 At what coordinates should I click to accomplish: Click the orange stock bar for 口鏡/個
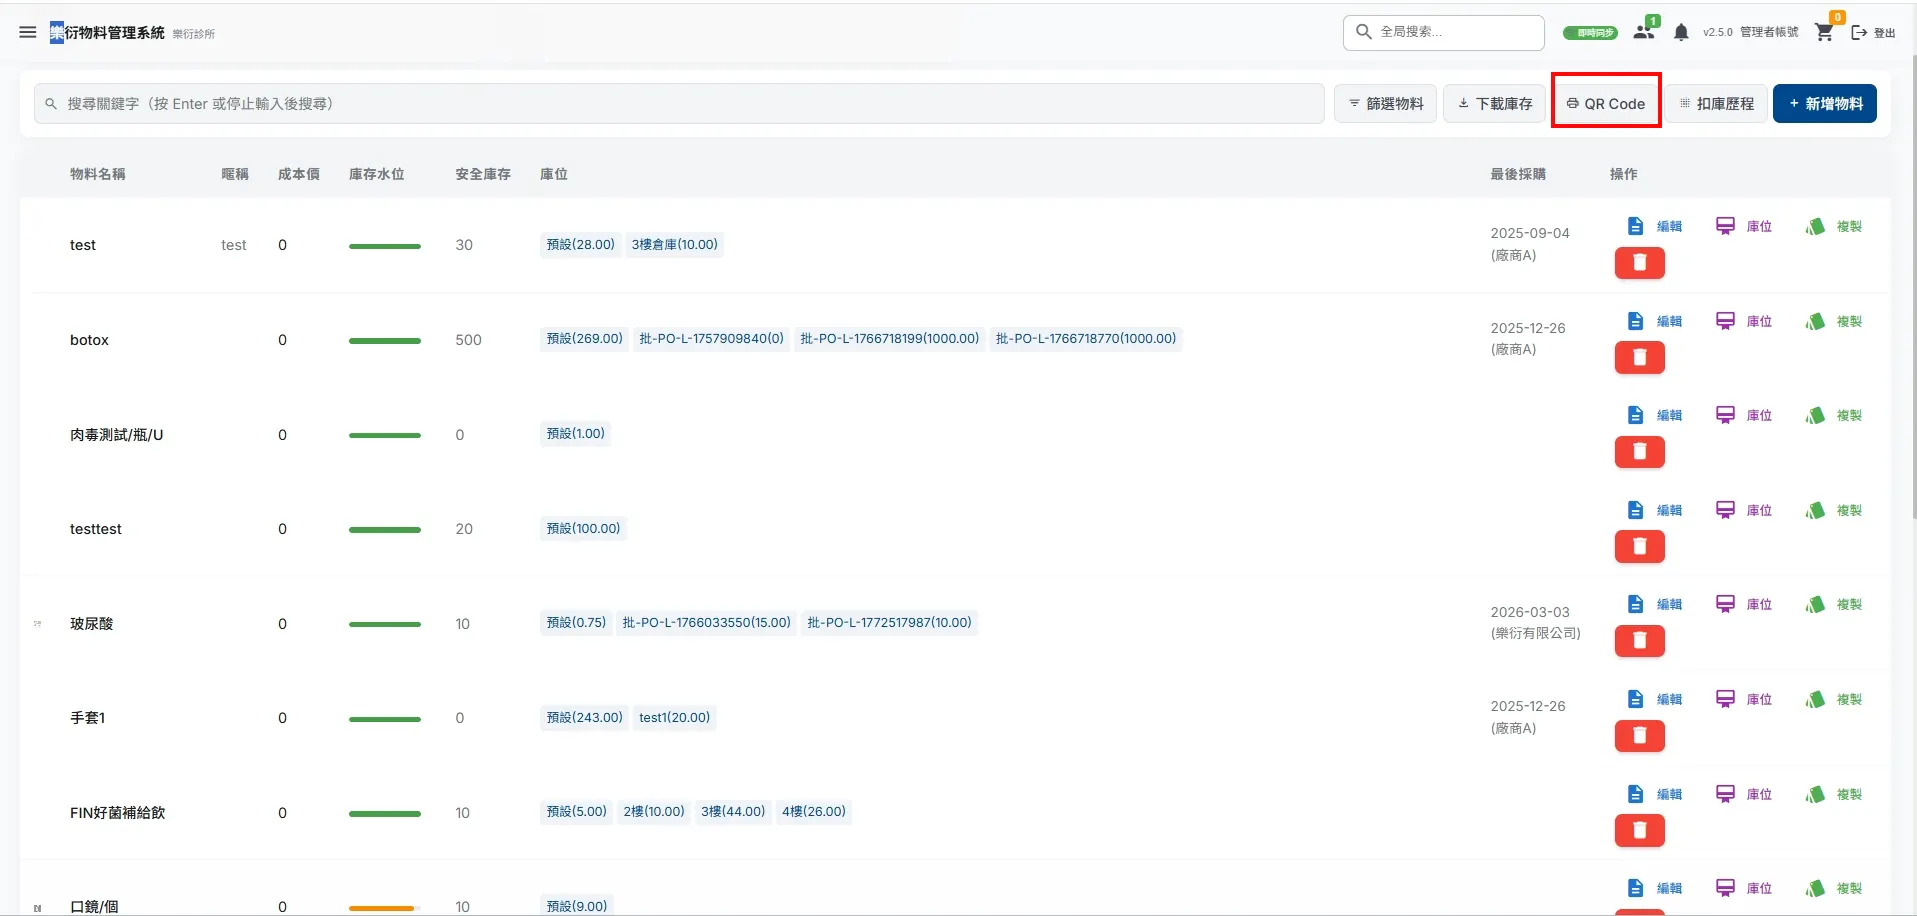385,908
